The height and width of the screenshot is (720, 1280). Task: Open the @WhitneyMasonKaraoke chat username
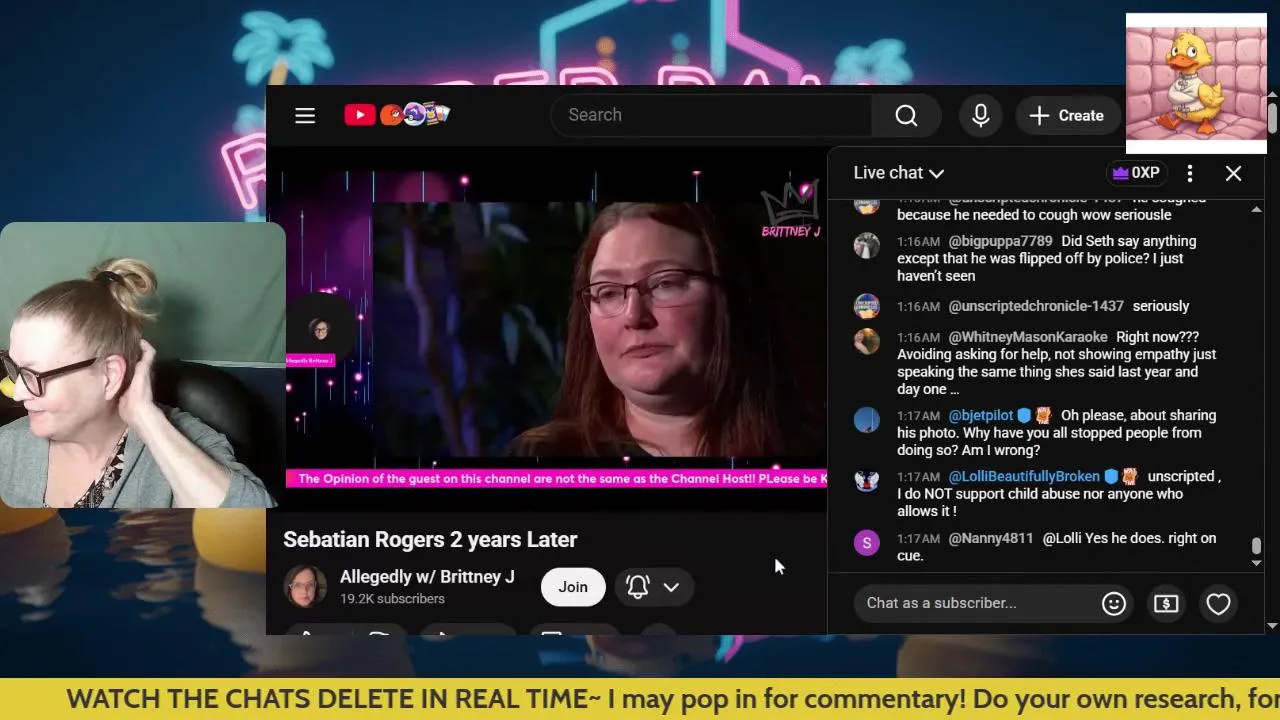pyautogui.click(x=1028, y=337)
